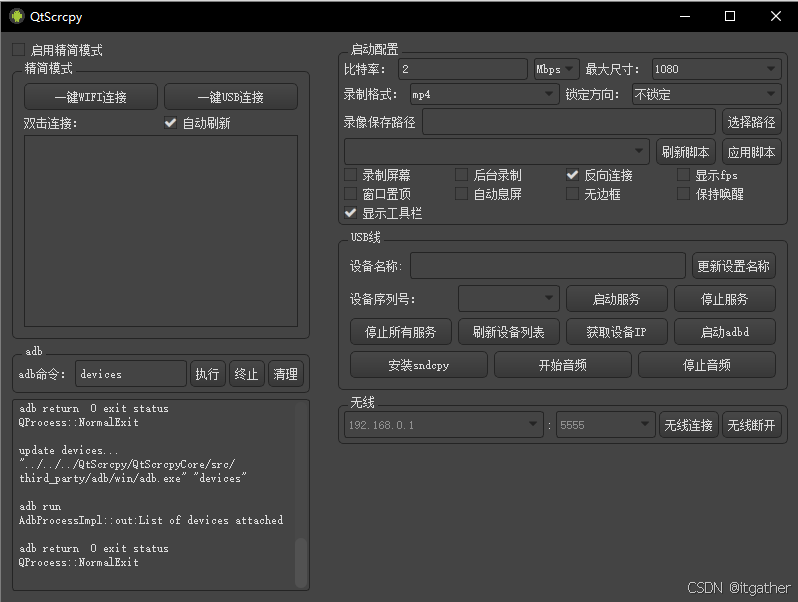This screenshot has height=602, width=798.
Task: Click the 终止 adb button
Action: 246,374
